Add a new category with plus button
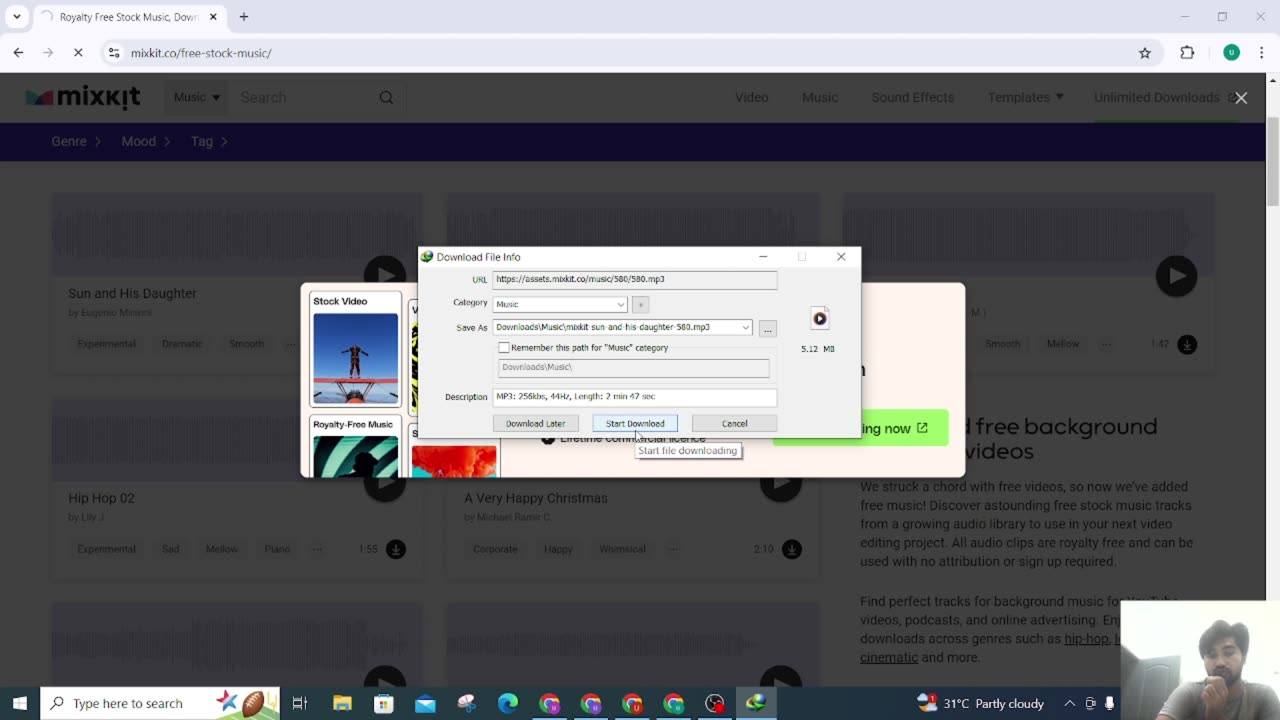Screen dimensions: 1280x720 (x=640, y=304)
